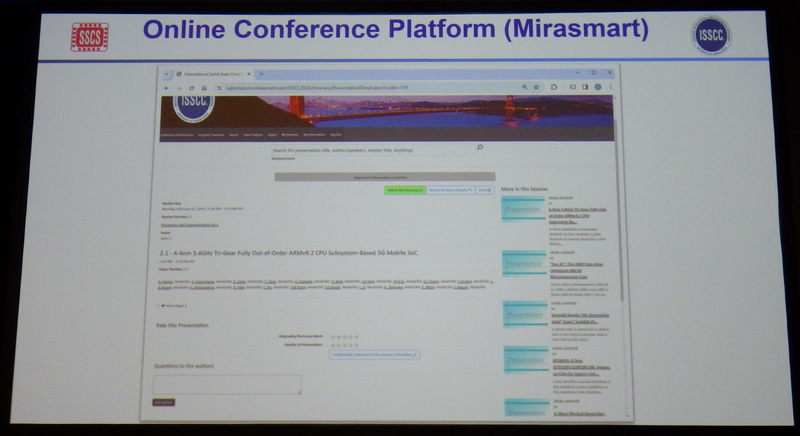Screen dimensions: 800x436
Task: Open My Information menu item
Action: coord(314,135)
